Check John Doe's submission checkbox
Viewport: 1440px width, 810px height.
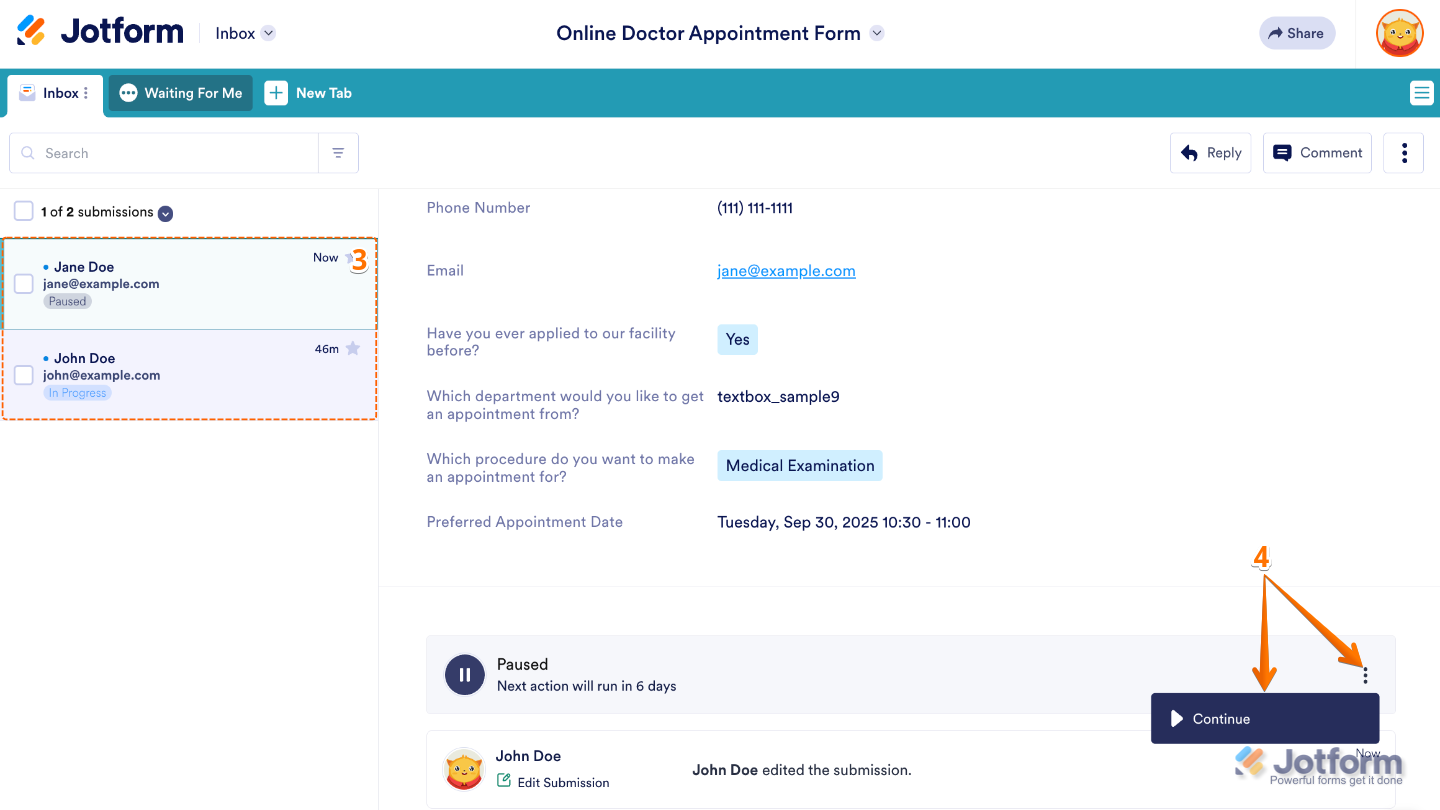tap(23, 375)
